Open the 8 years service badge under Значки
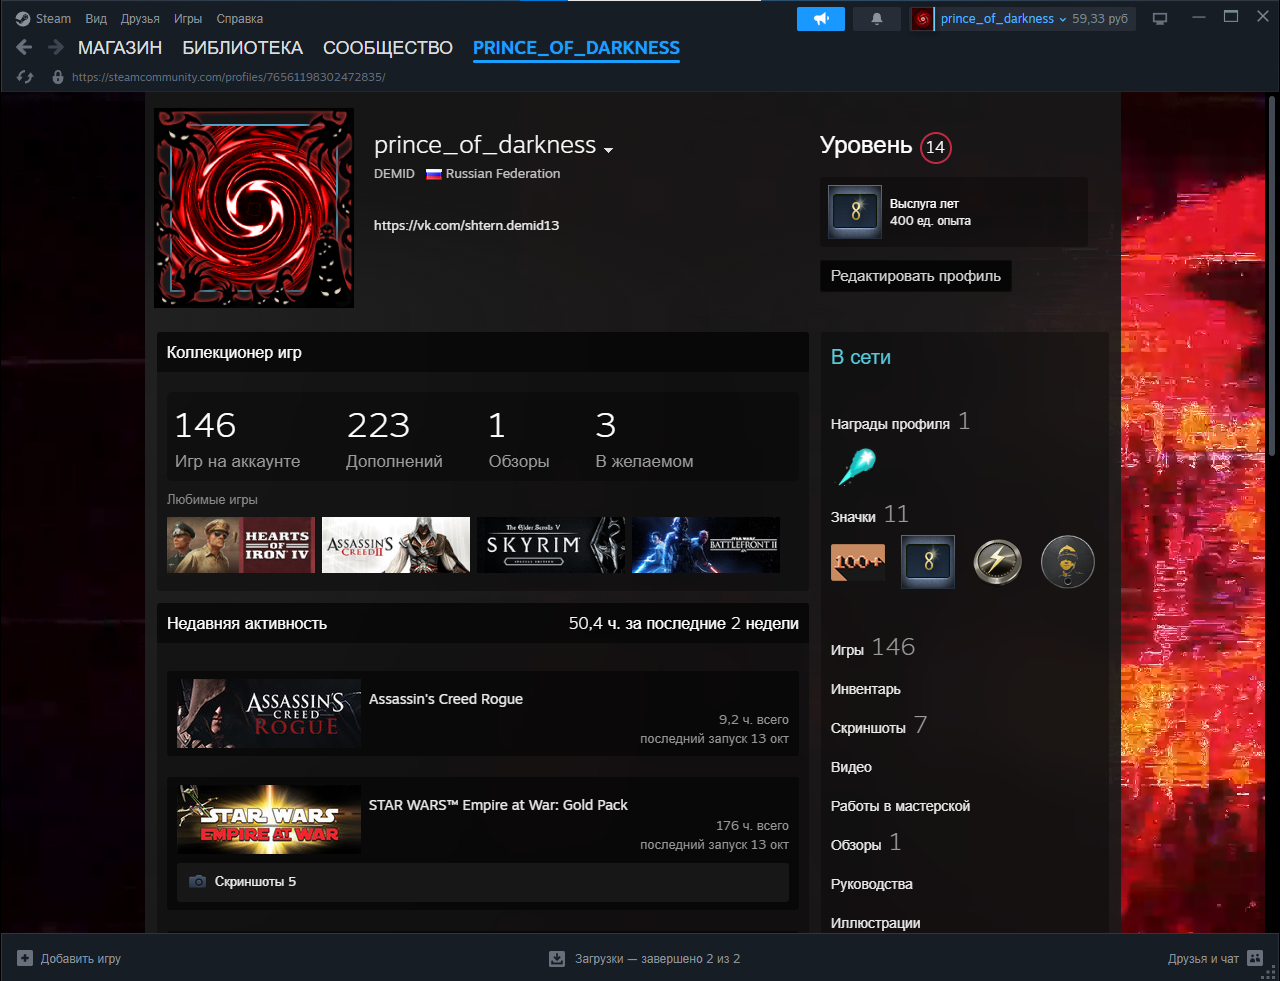This screenshot has height=981, width=1280. (x=928, y=562)
